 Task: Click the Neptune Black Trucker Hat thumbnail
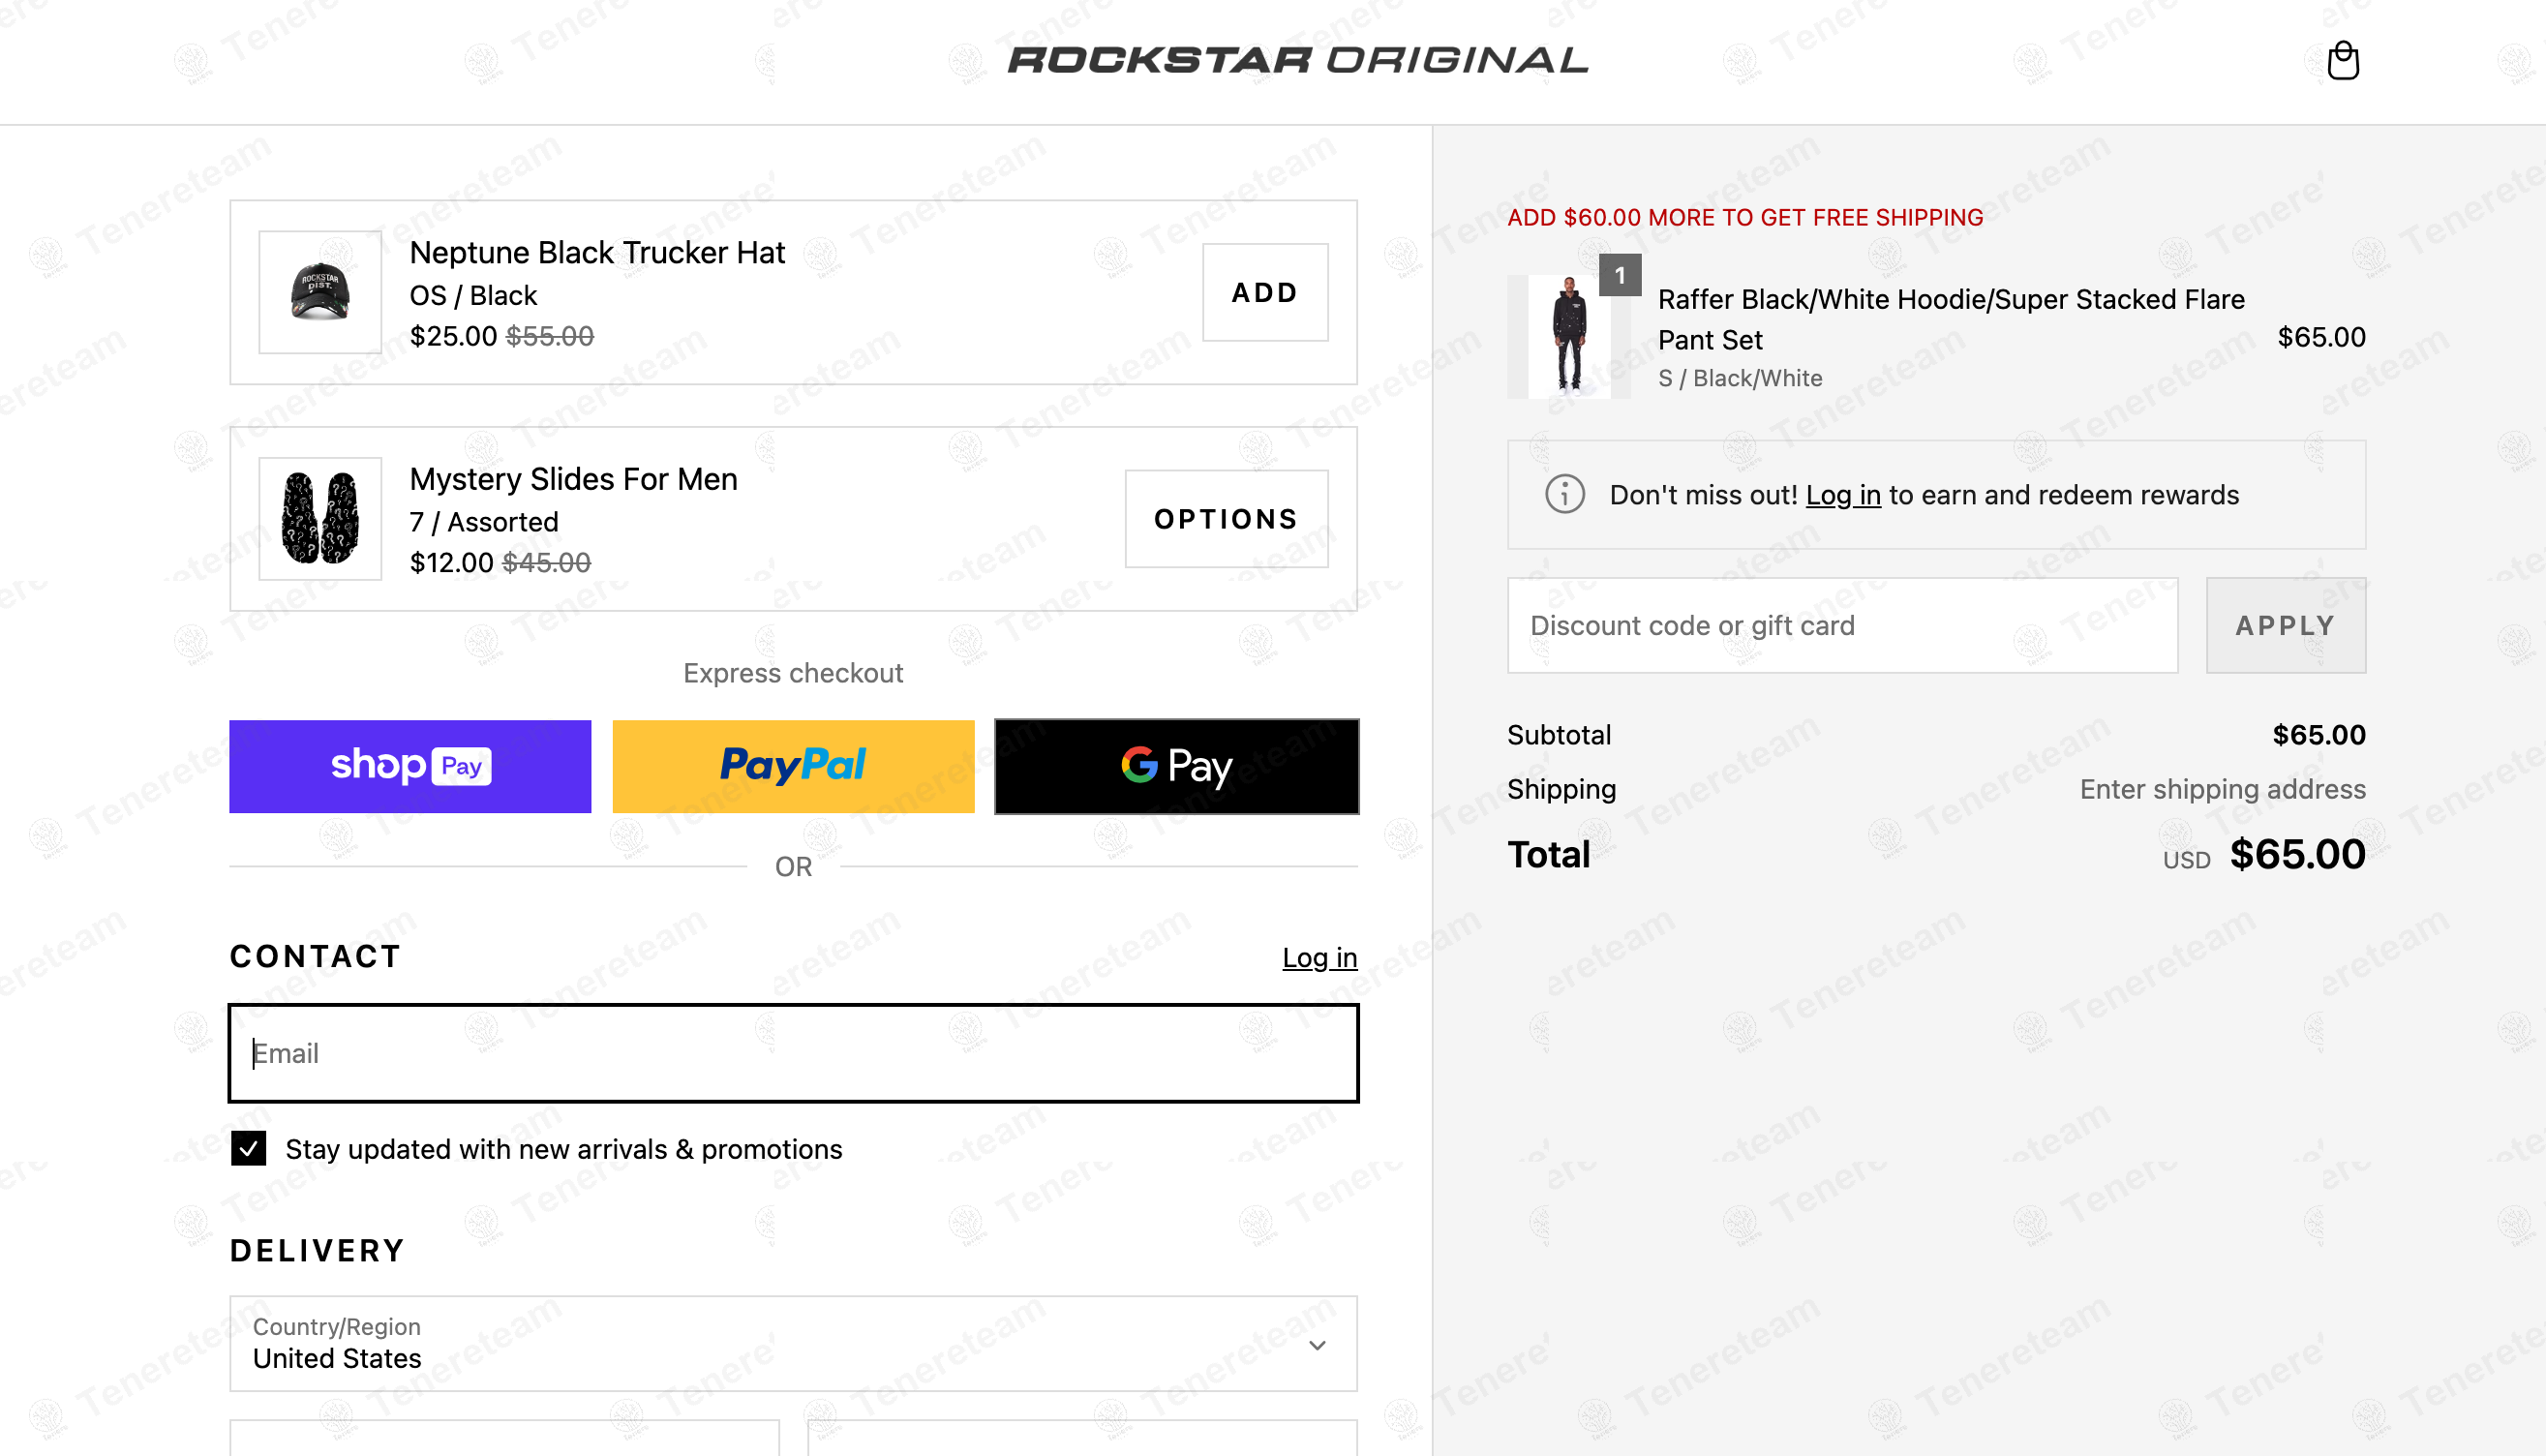[320, 292]
